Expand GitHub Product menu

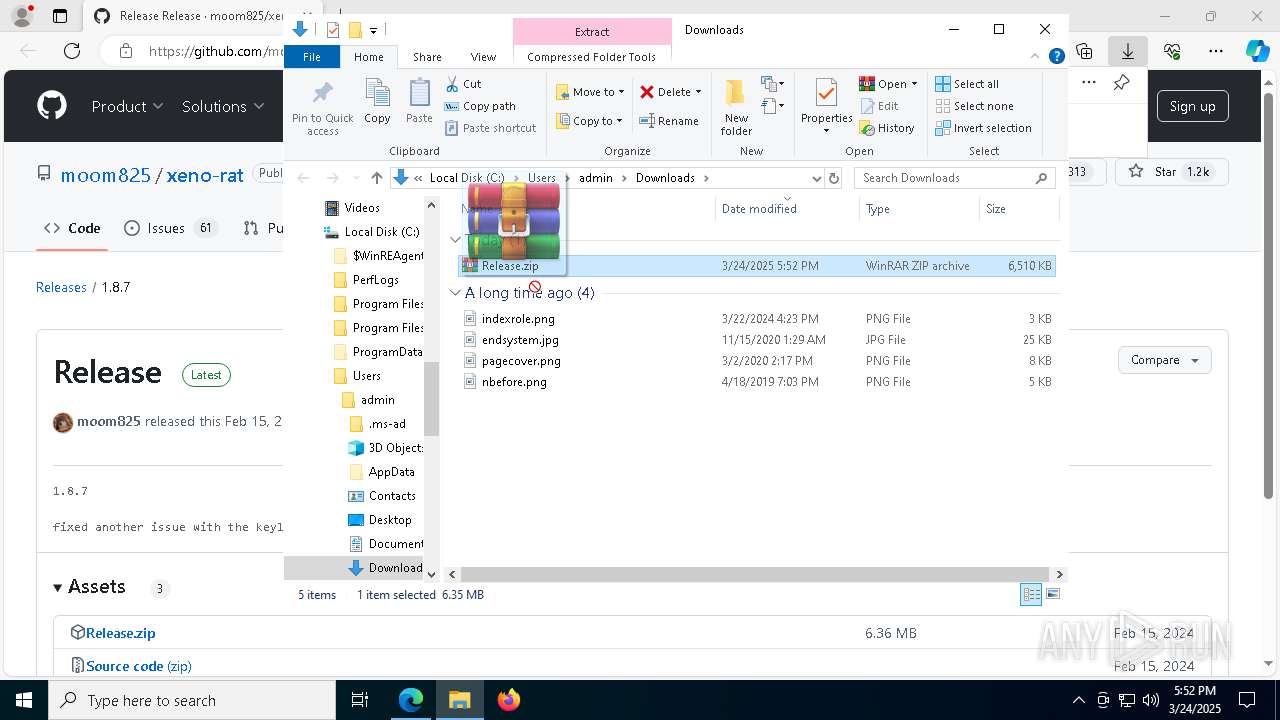[x=127, y=106]
